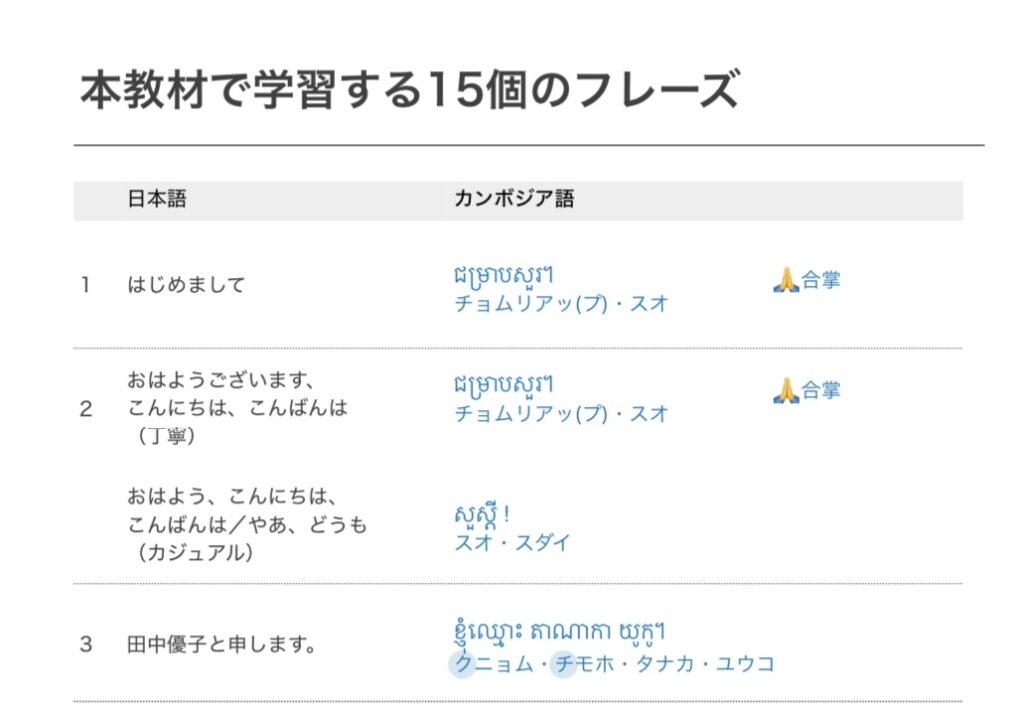Click the スオ・スダイ reading link
Image resolution: width=1024 pixels, height=709 pixels.
tap(512, 543)
